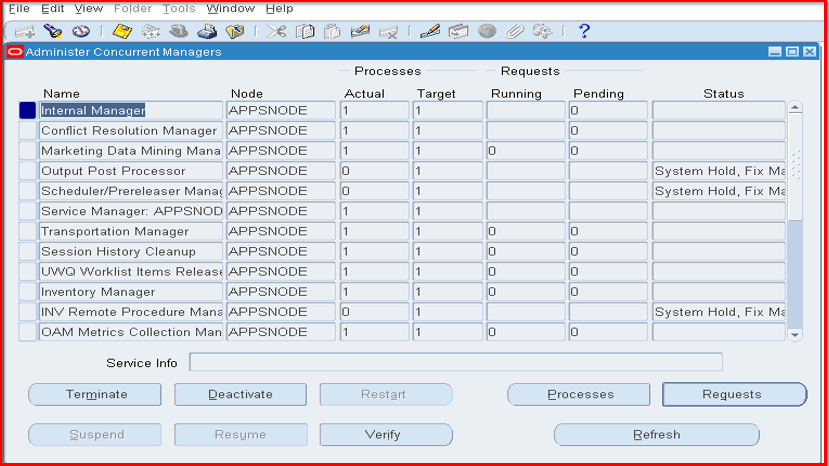This screenshot has height=466, width=829.
Task: Select the Output Post Processor row indicator
Action: click(27, 171)
